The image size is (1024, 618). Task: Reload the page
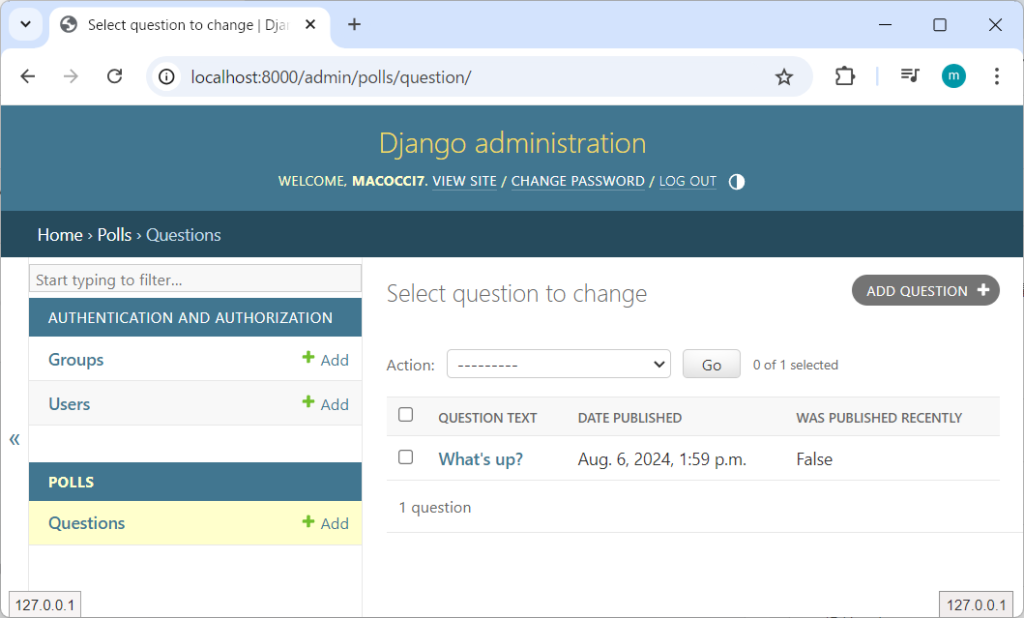pyautogui.click(x=115, y=77)
